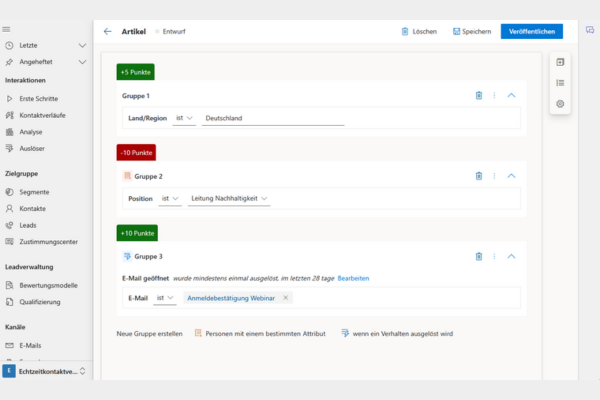Click the Gruppe 3 behavior trigger icon
The image size is (600, 400).
127,256
